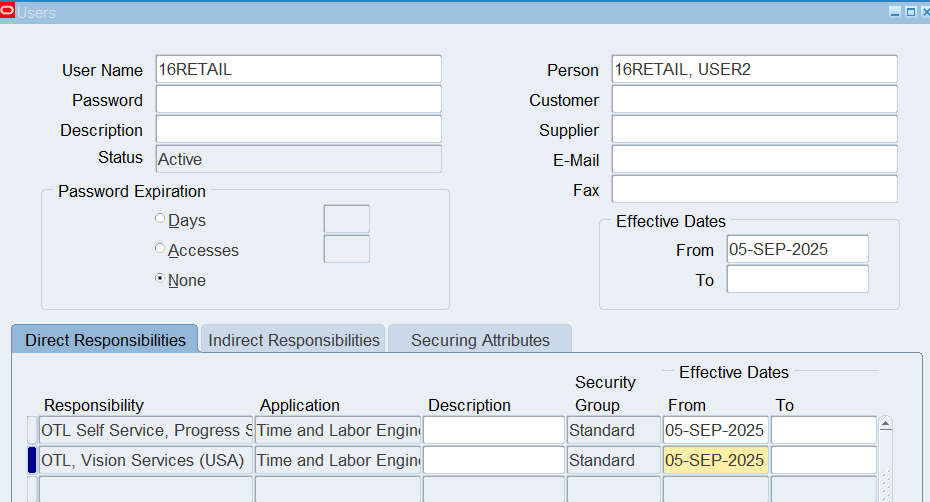The width and height of the screenshot is (930, 502).
Task: Select the Days password expiration option
Action: (160, 219)
